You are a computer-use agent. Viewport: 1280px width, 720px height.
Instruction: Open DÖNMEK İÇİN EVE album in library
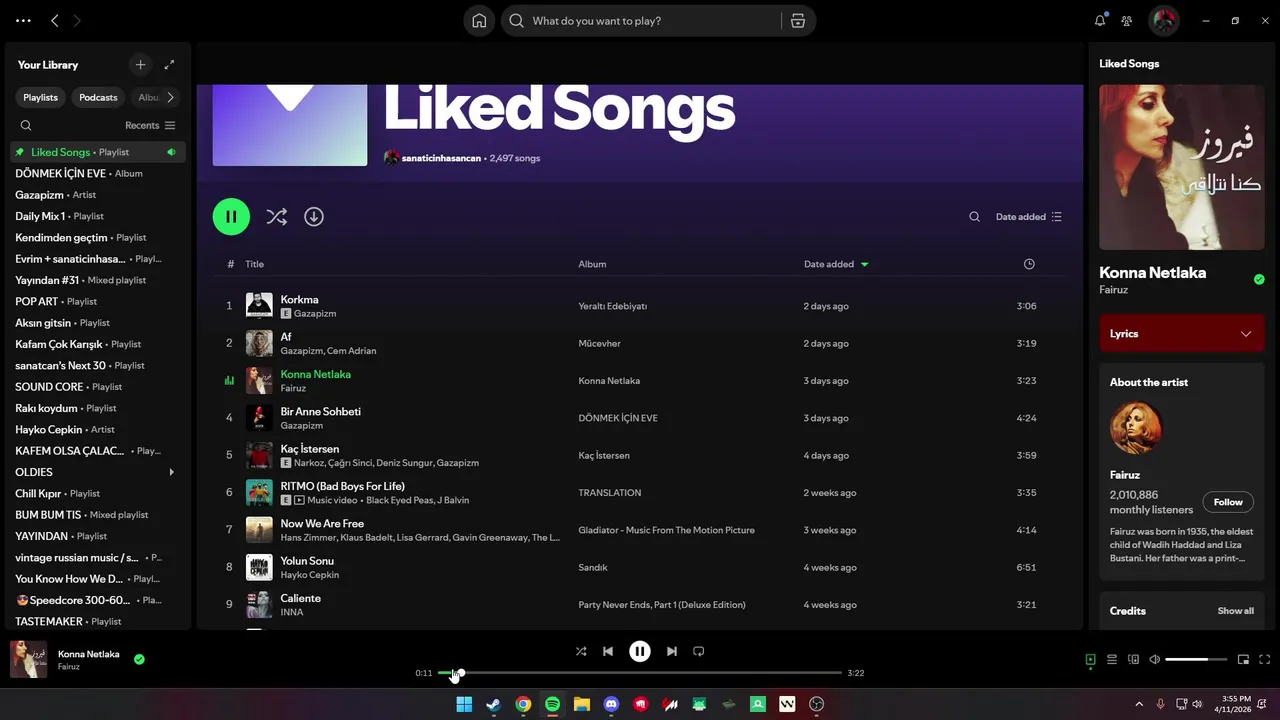point(98,173)
